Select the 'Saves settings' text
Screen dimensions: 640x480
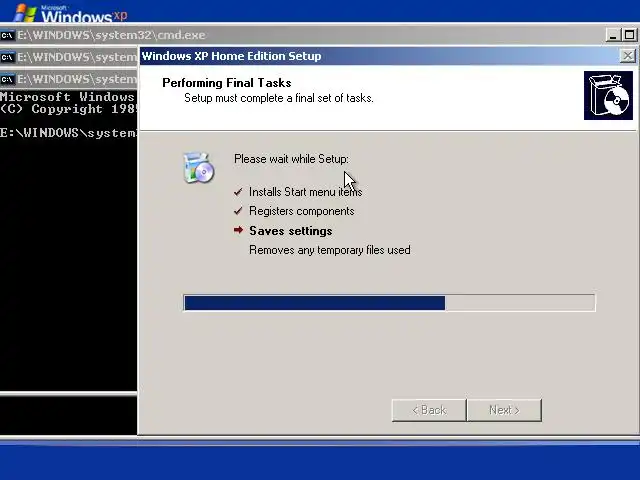tap(291, 231)
